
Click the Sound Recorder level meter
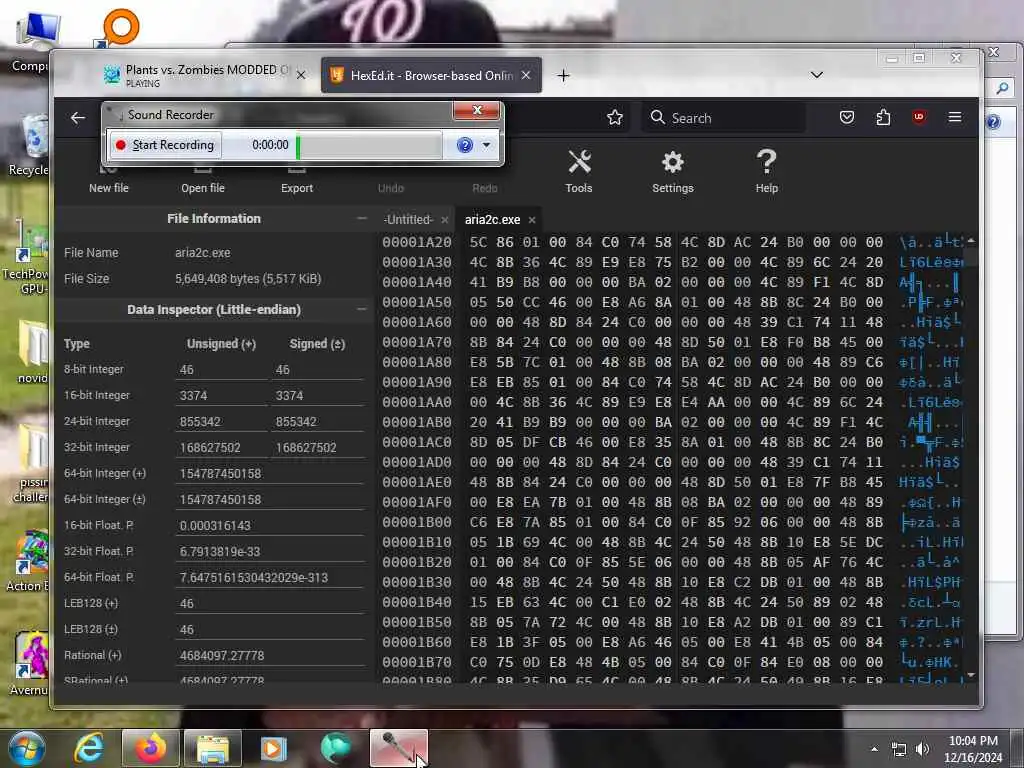[369, 145]
